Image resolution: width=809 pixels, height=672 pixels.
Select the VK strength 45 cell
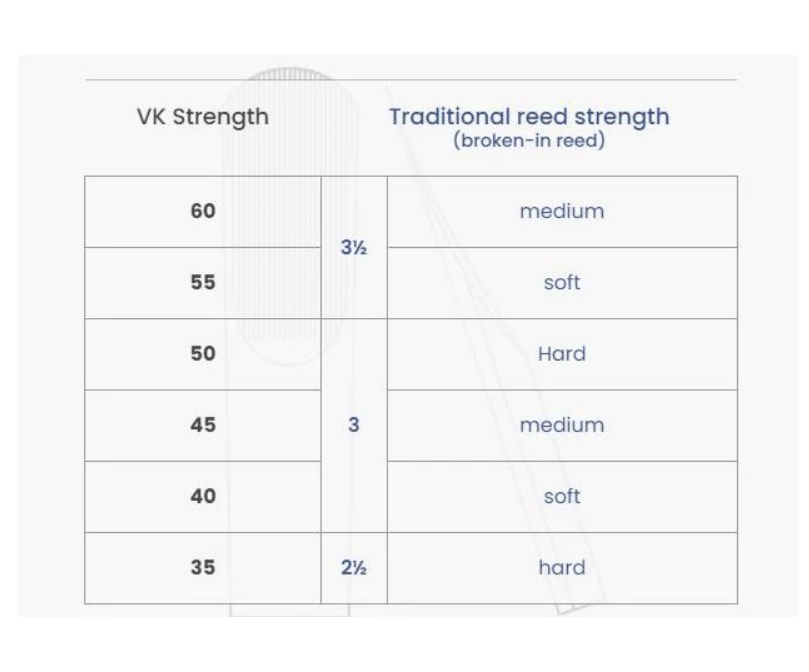pos(203,425)
